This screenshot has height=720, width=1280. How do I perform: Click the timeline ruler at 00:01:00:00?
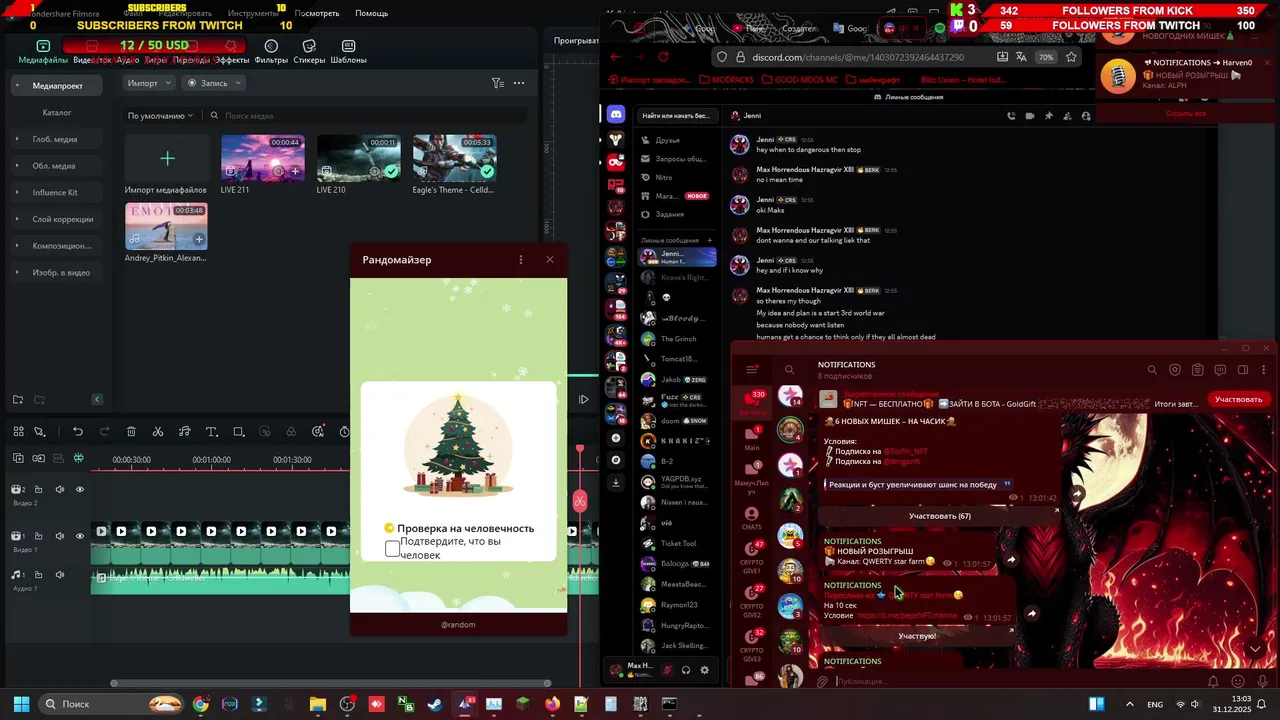tap(211, 460)
